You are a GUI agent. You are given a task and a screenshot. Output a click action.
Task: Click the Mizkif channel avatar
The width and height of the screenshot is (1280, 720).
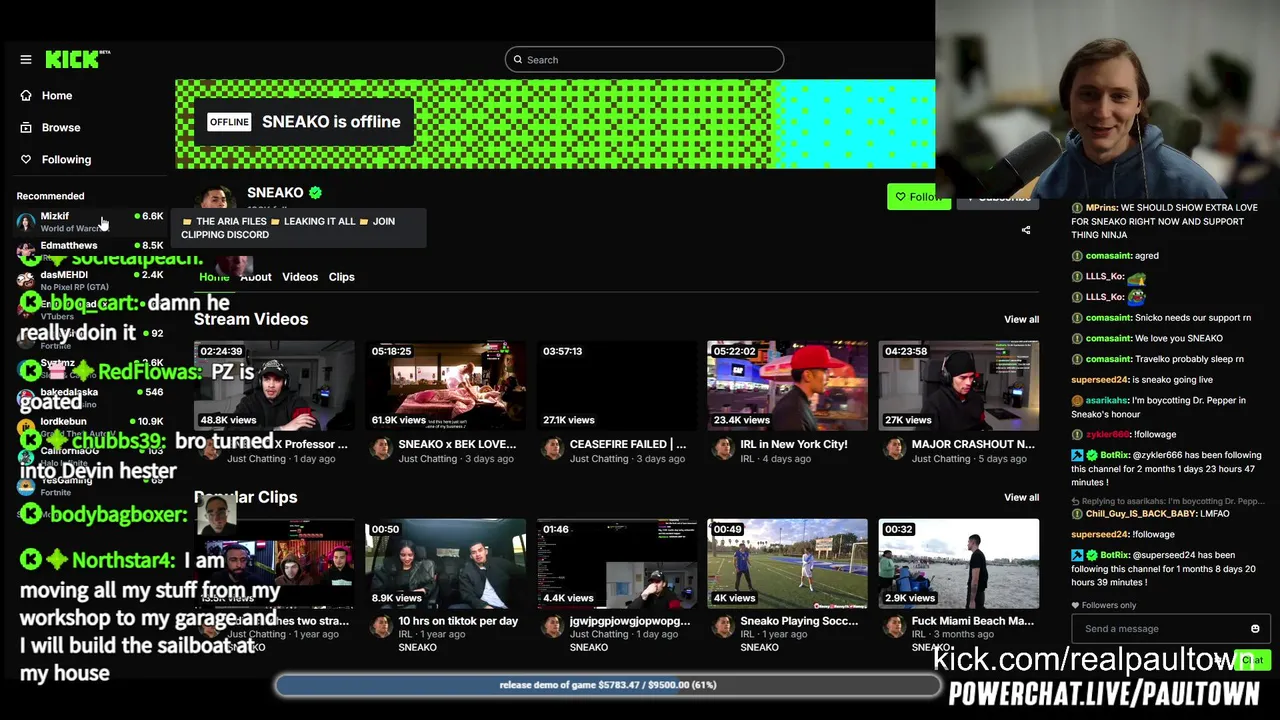pos(25,221)
